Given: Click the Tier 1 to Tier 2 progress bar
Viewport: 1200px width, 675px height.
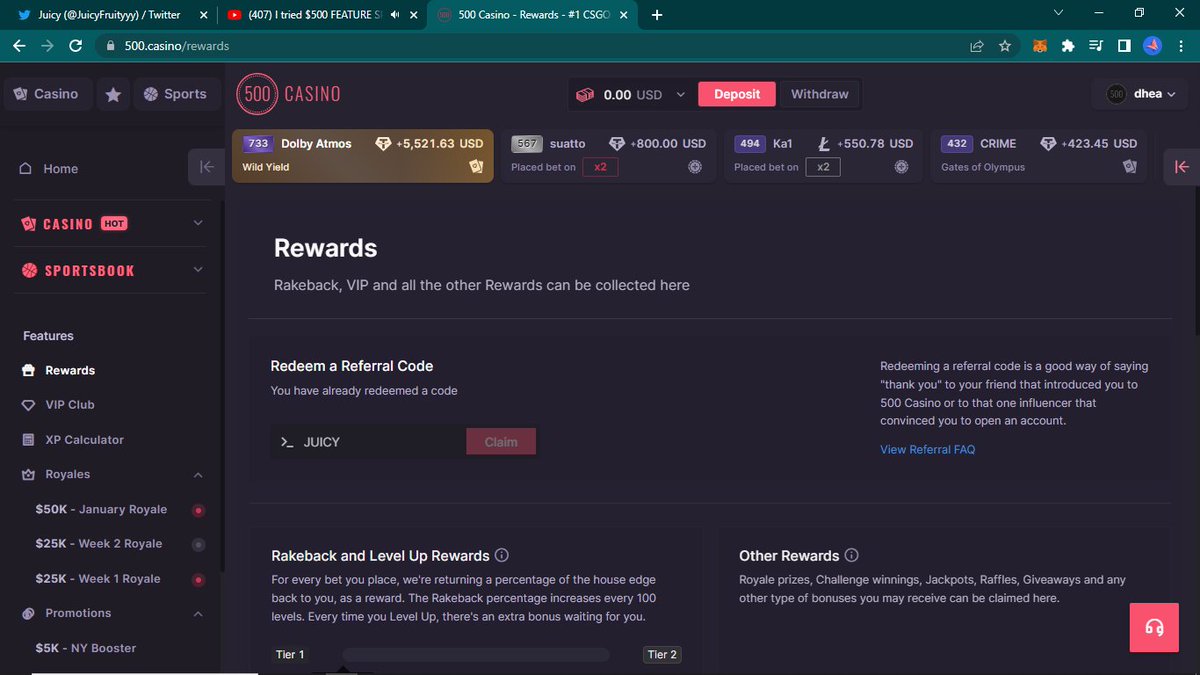Looking at the screenshot, I should [x=476, y=655].
